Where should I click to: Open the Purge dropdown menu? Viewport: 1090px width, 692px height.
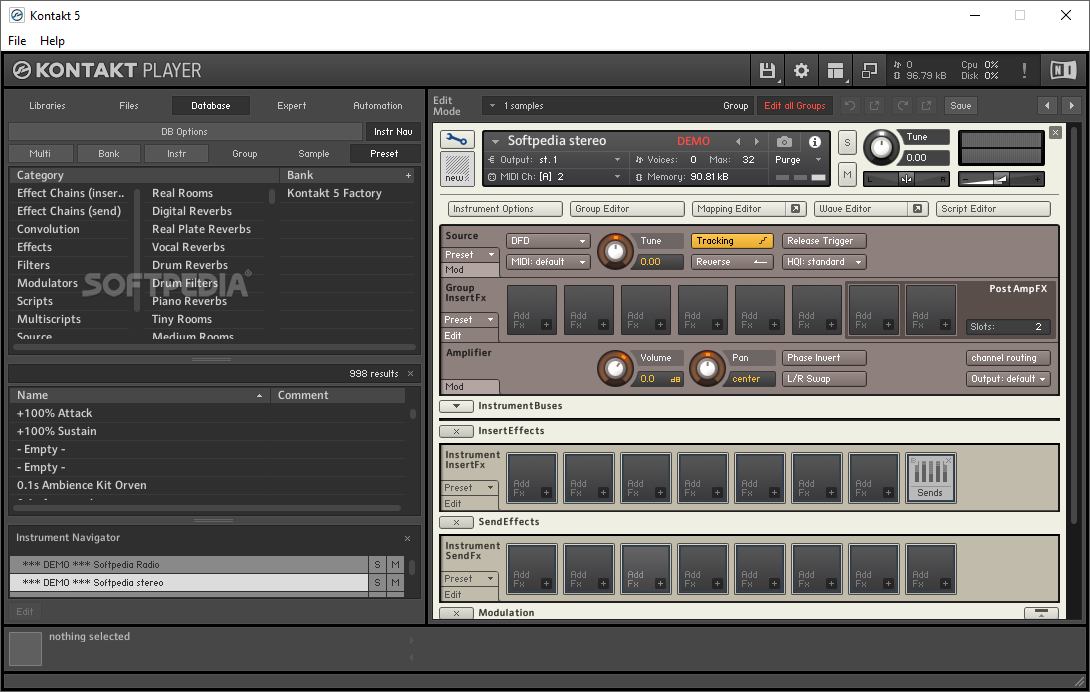tap(799, 159)
